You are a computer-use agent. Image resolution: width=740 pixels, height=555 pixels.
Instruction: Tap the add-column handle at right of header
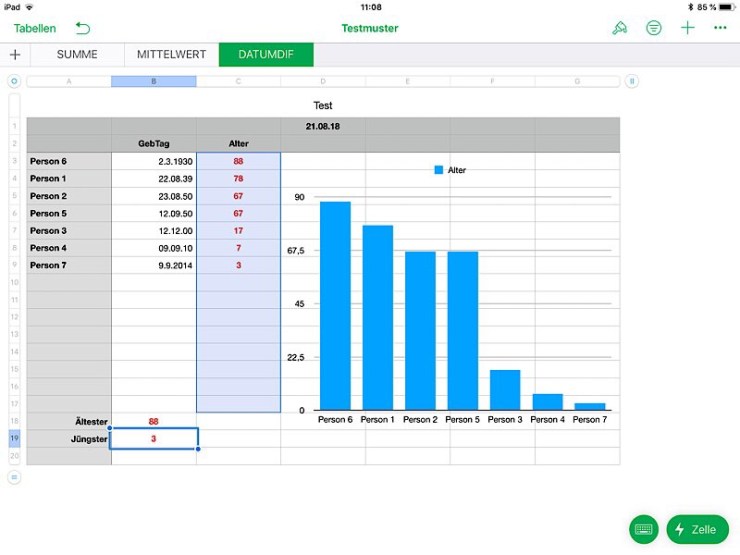[632, 82]
